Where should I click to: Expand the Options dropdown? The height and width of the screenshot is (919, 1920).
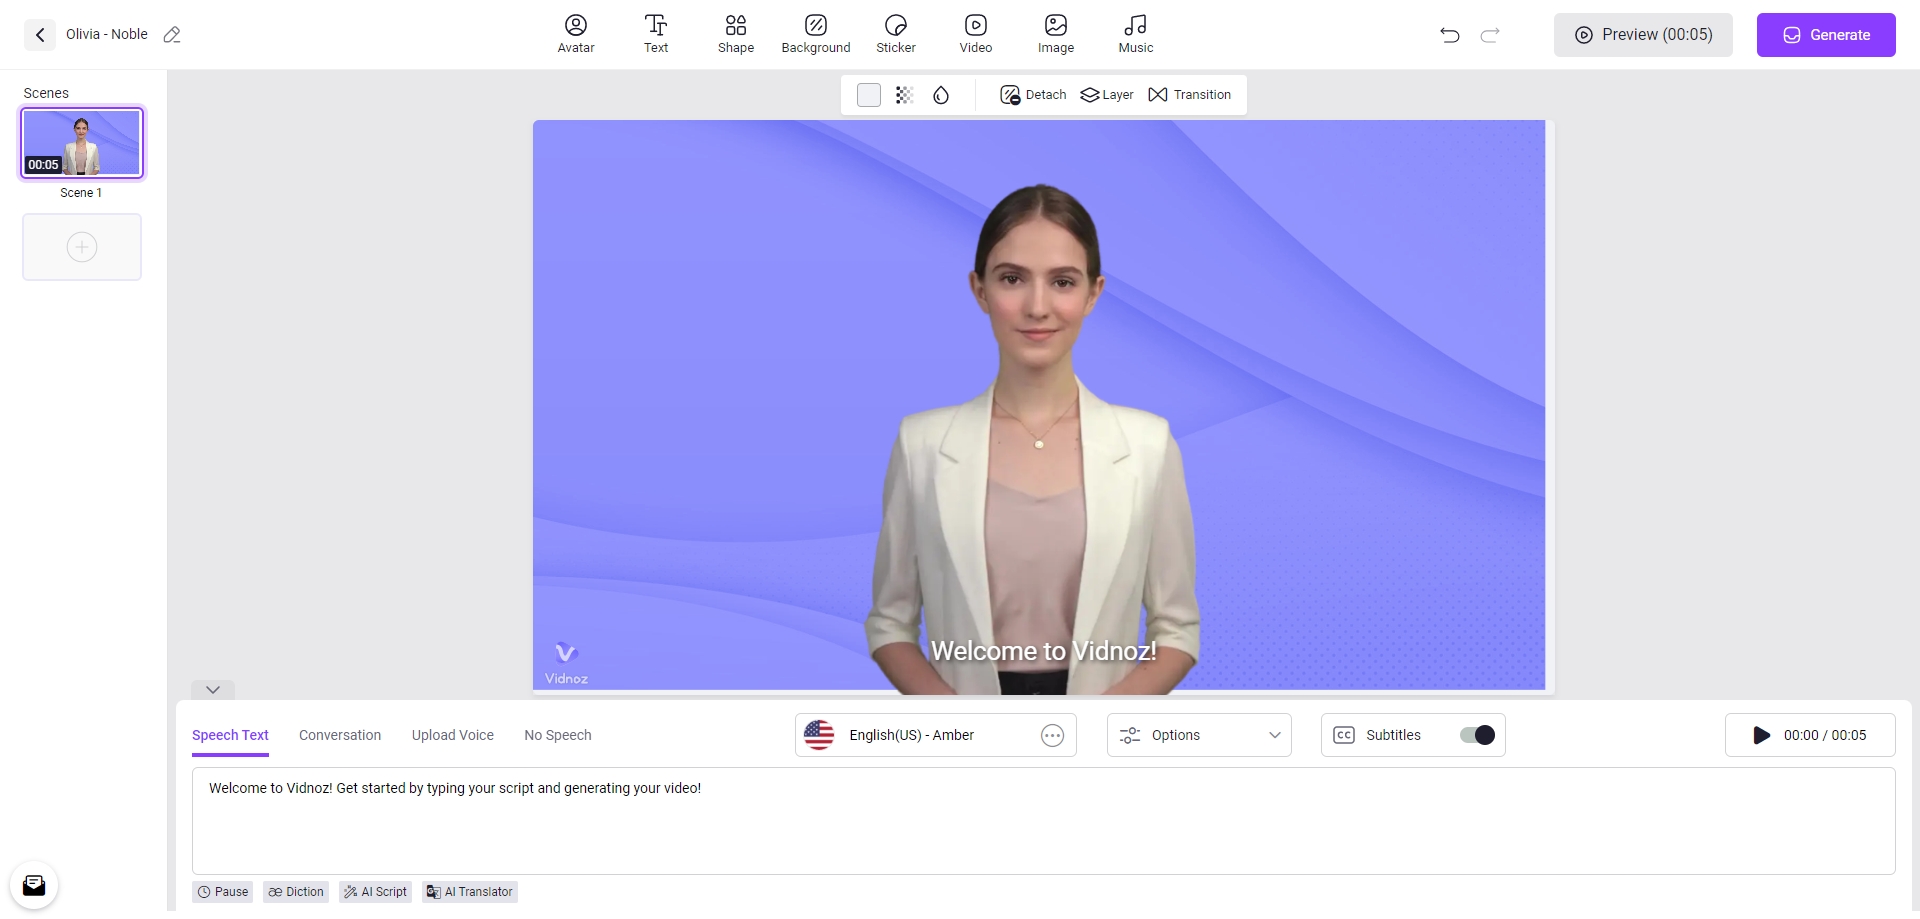point(1199,735)
